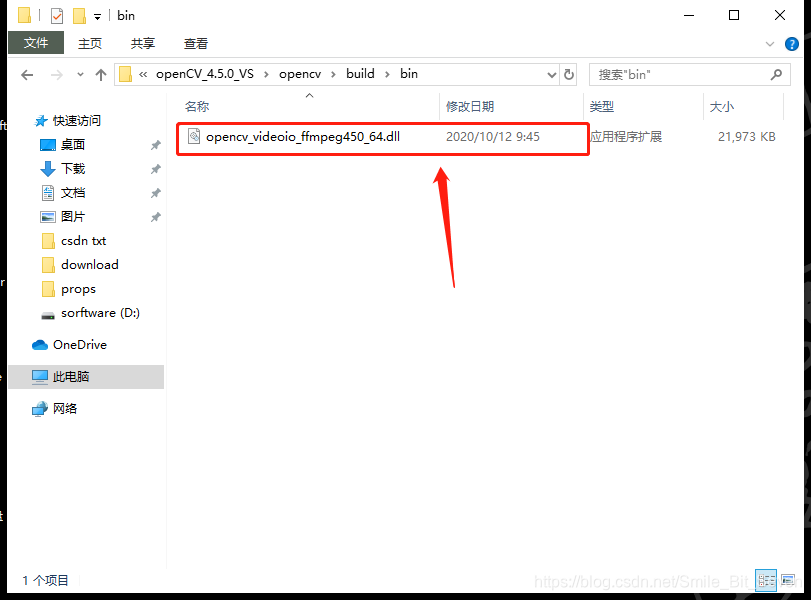This screenshot has width=811, height=600.
Task: Click the quick access star icon
Action: tap(41, 121)
